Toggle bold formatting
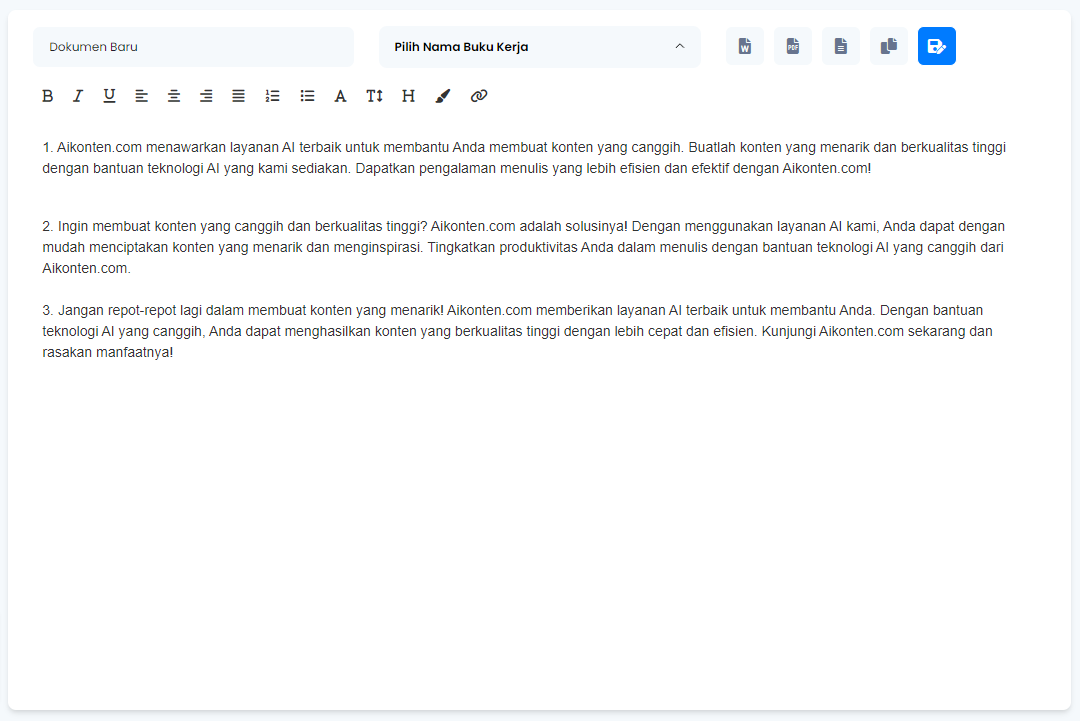 48,96
